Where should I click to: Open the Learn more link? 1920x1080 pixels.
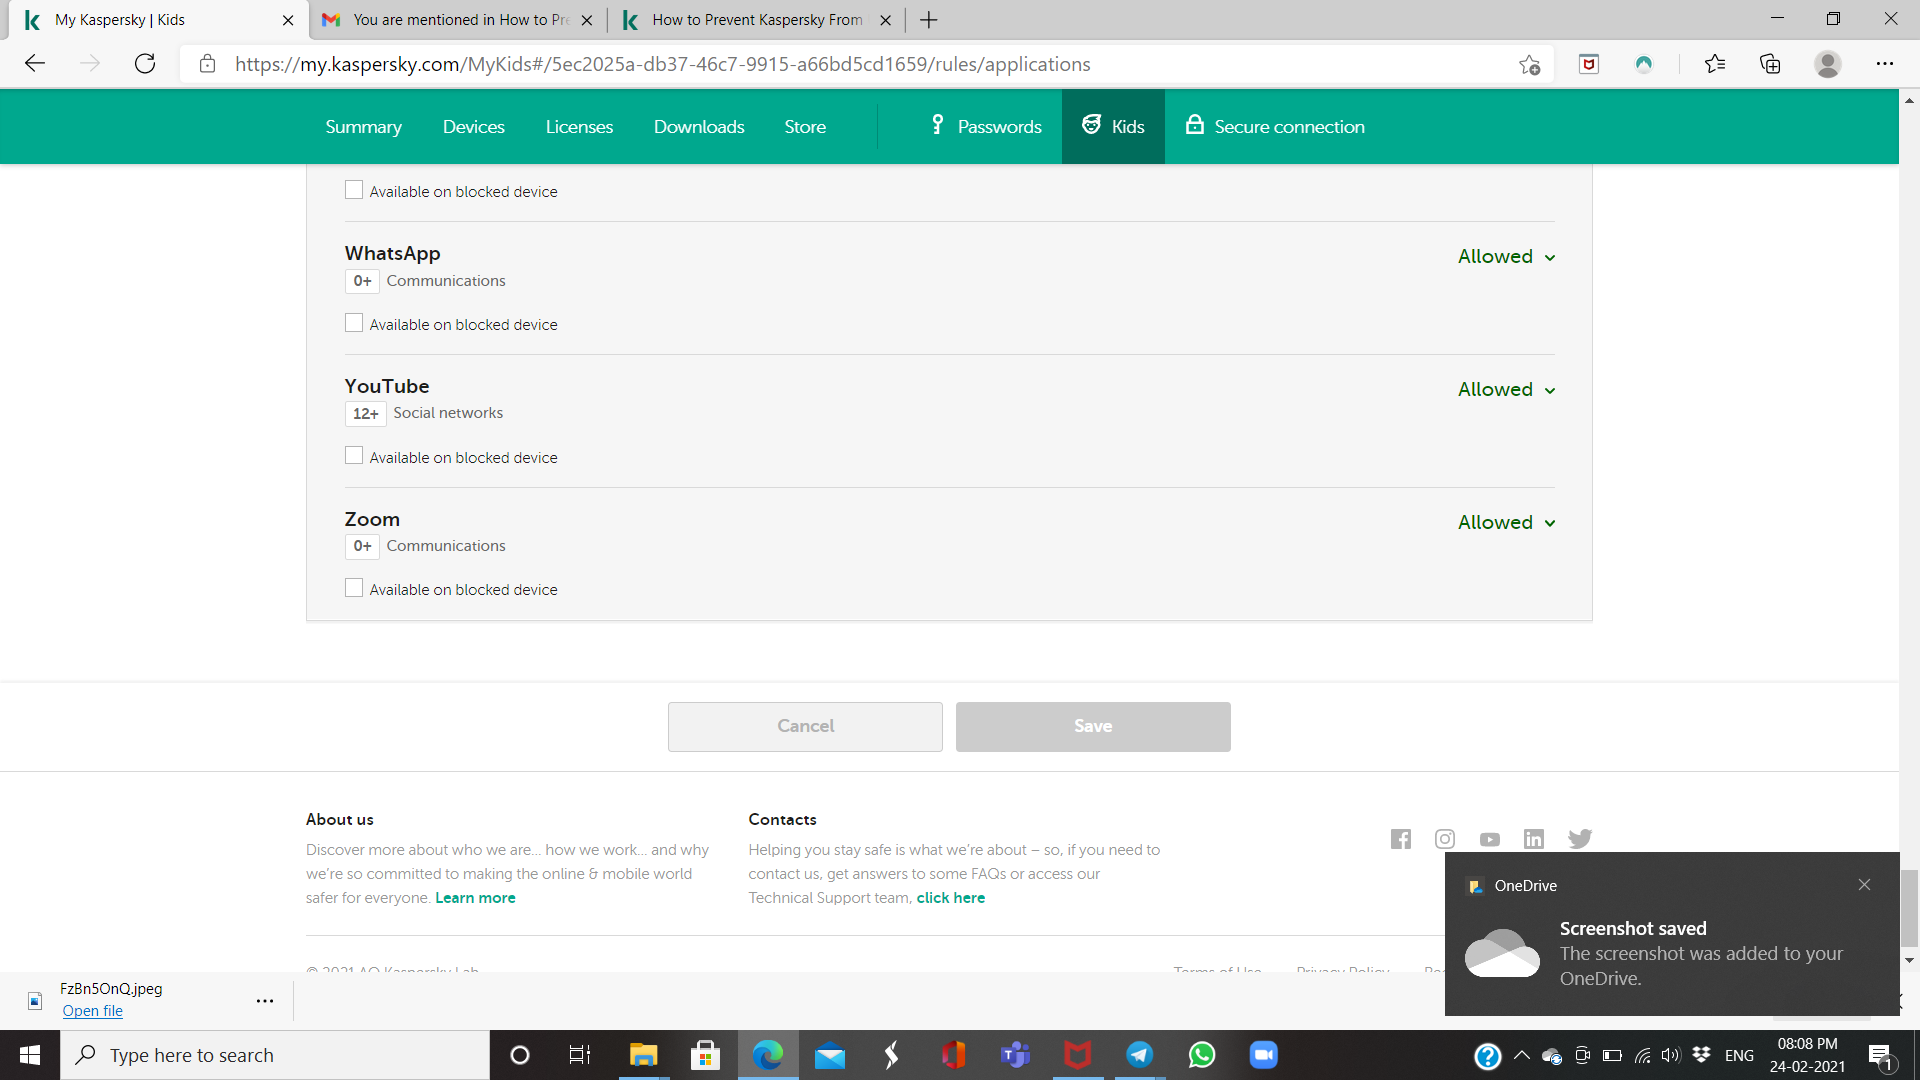[x=475, y=898]
